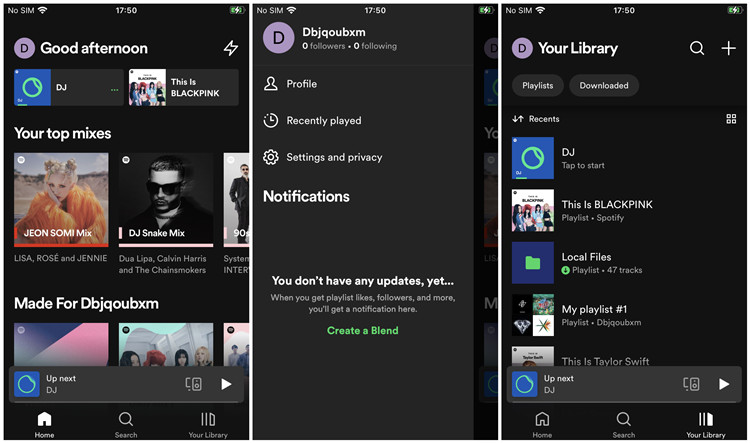Select Home tab in Library screen navbar
Image resolution: width=750 pixels, height=443 pixels.
[542, 424]
